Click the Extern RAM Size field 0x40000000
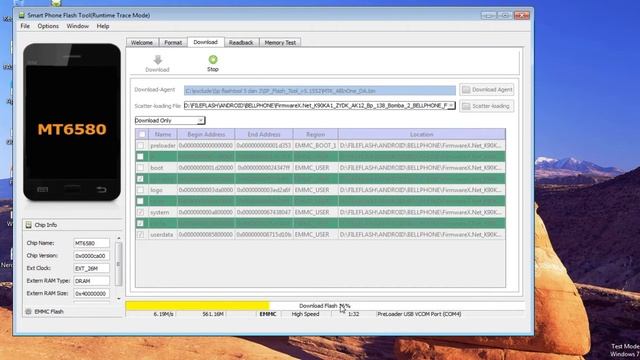This screenshot has height=360, width=640. pos(91,294)
